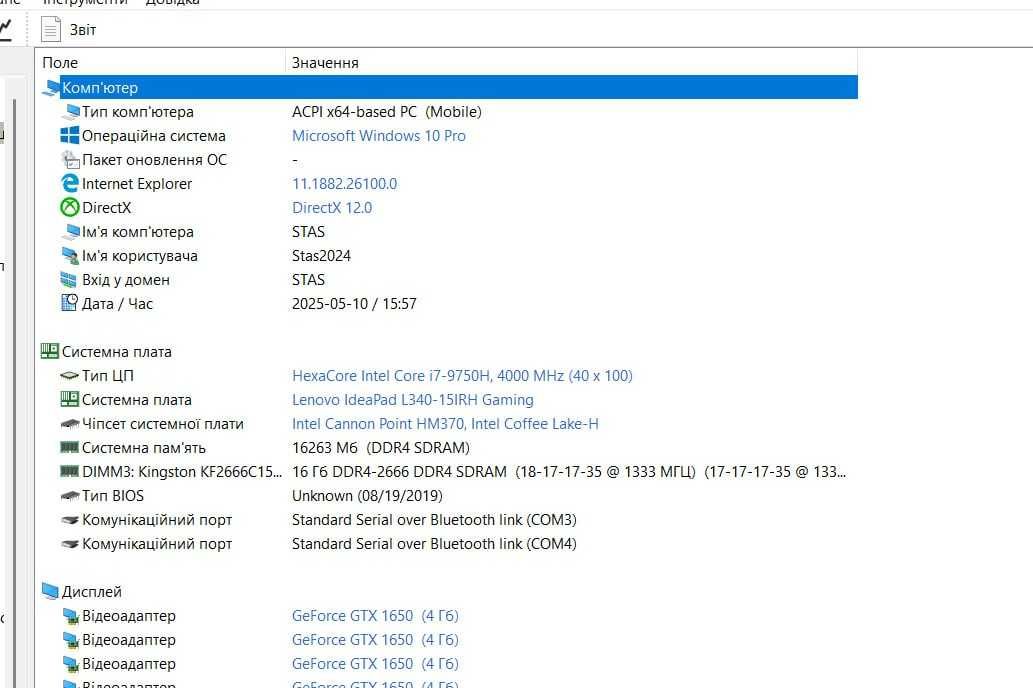The width and height of the screenshot is (1033, 688).
Task: Click Standard Serial over Bluetooth link (COM3)
Action: [434, 520]
